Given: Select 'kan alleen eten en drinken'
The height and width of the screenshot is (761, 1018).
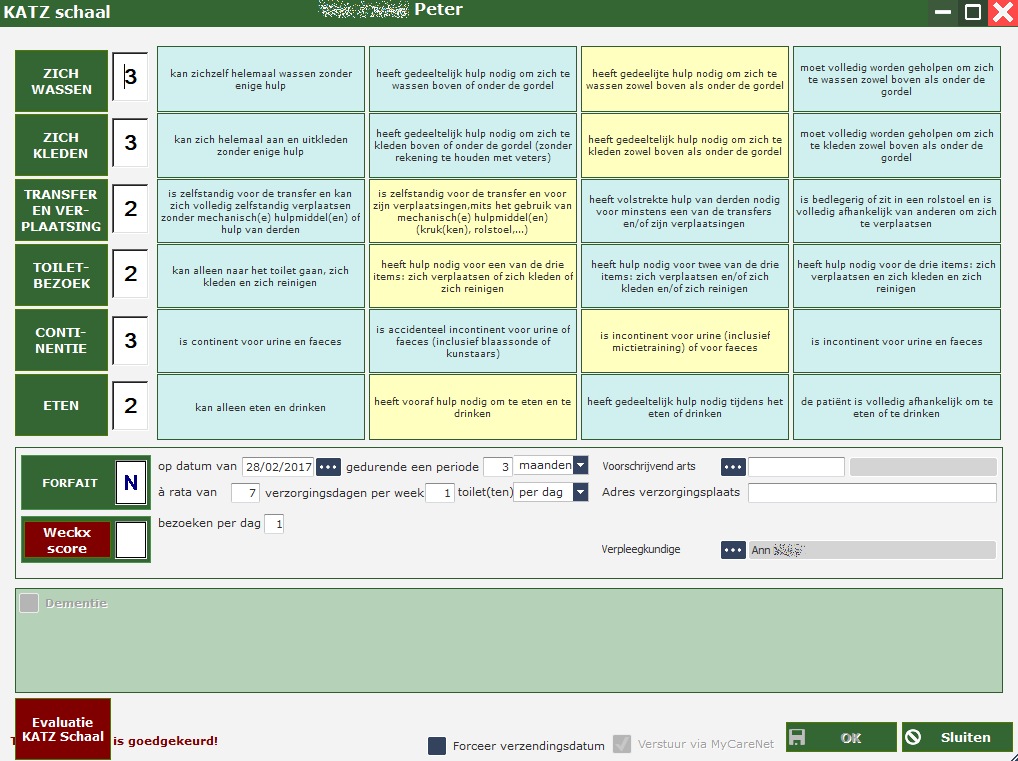Looking at the screenshot, I should pyautogui.click(x=261, y=407).
